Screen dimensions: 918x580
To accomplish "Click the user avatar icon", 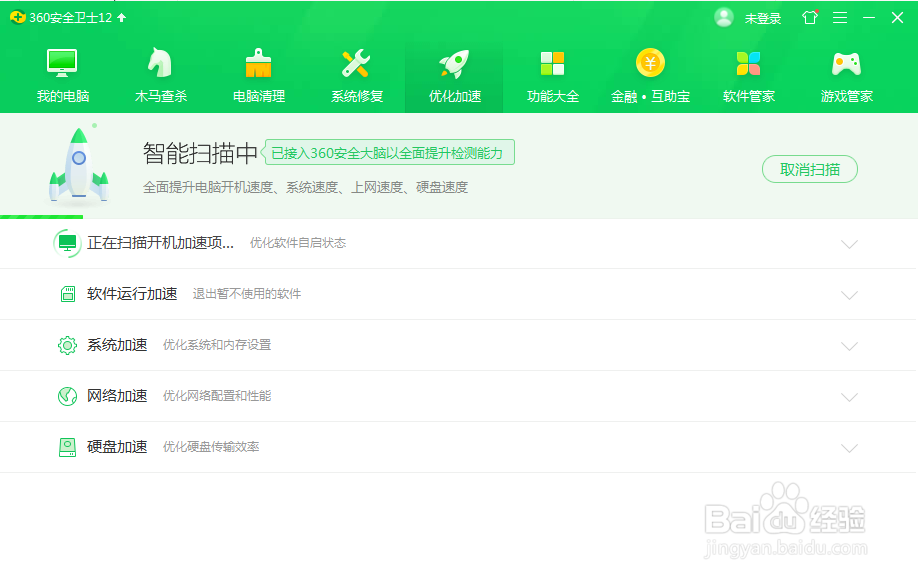I will click(724, 18).
